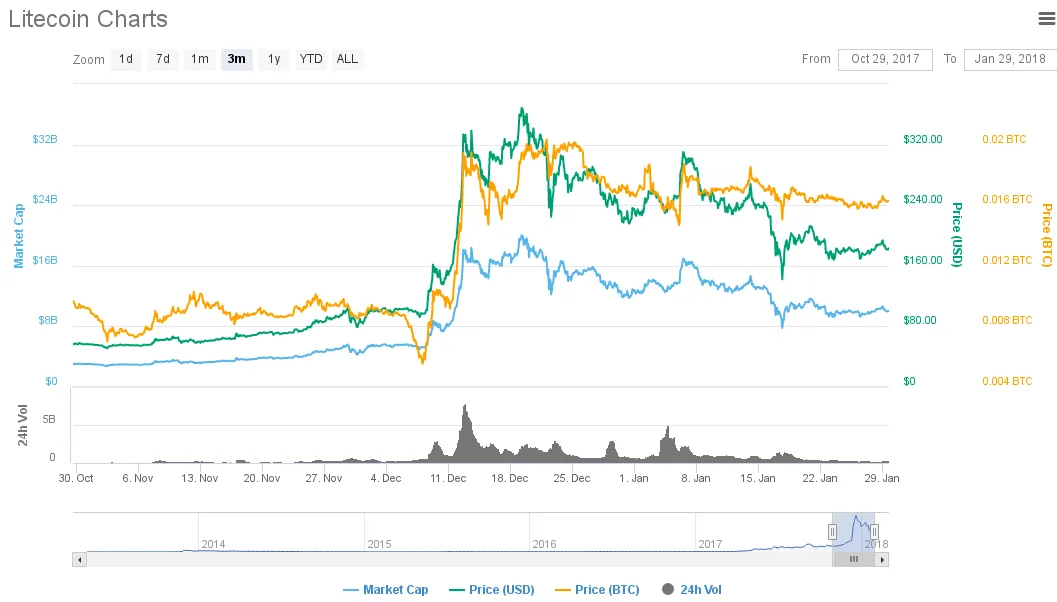Click the 1. Jan axis label
Viewport: 1057px width, 602px height.
coord(634,478)
